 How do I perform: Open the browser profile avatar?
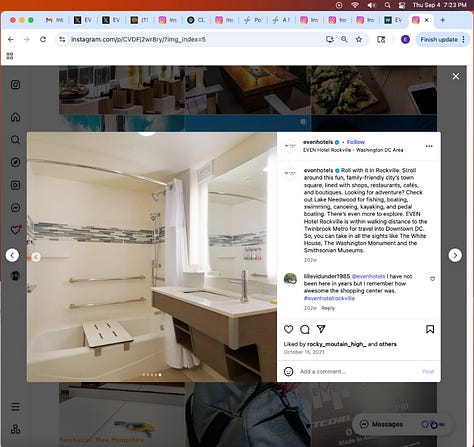pyautogui.click(x=405, y=39)
